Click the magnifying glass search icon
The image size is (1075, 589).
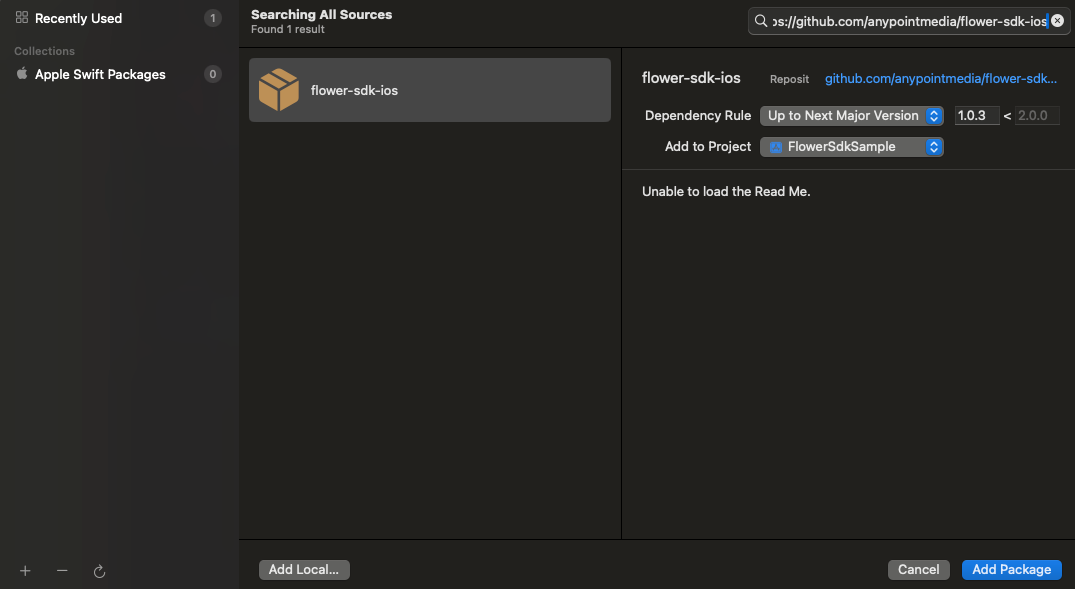762,21
